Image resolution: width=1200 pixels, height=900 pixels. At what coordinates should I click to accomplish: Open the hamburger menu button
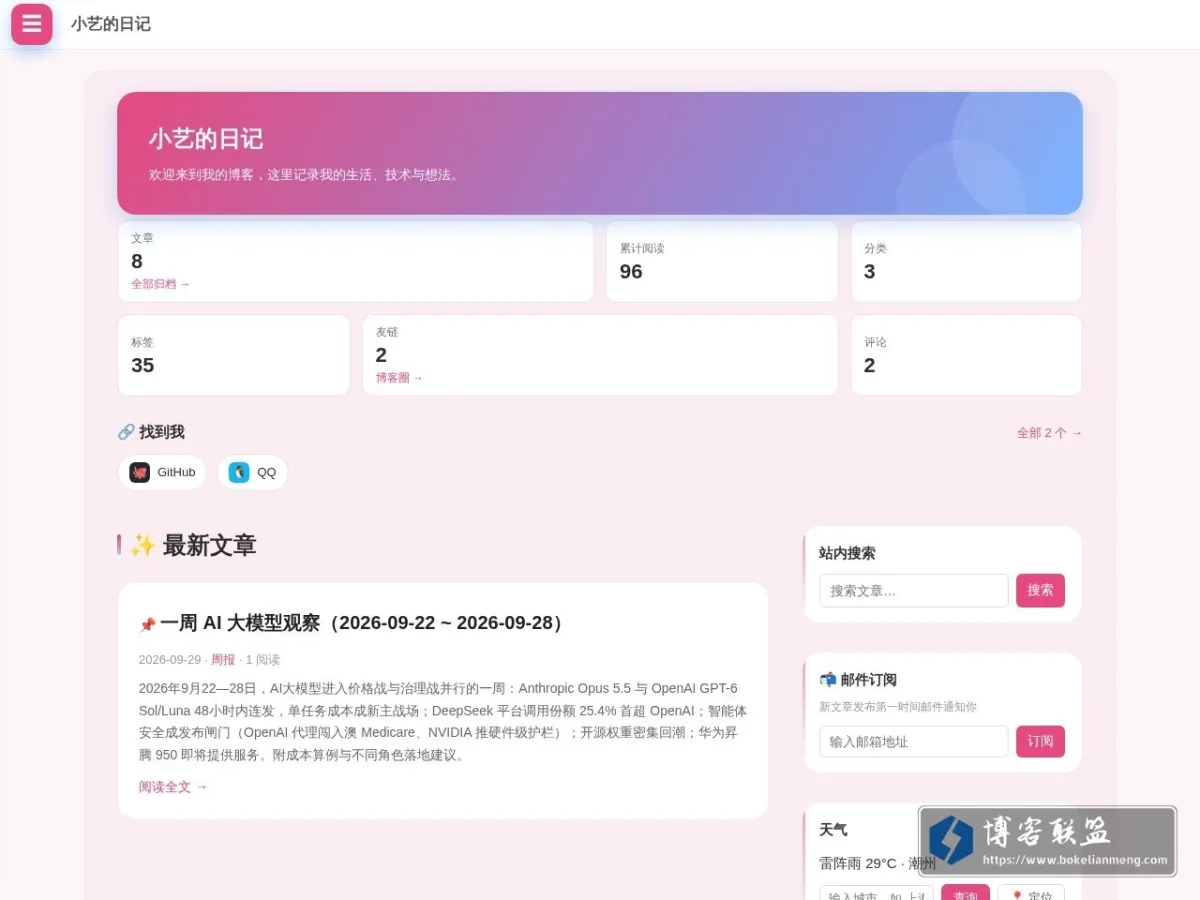[x=32, y=24]
